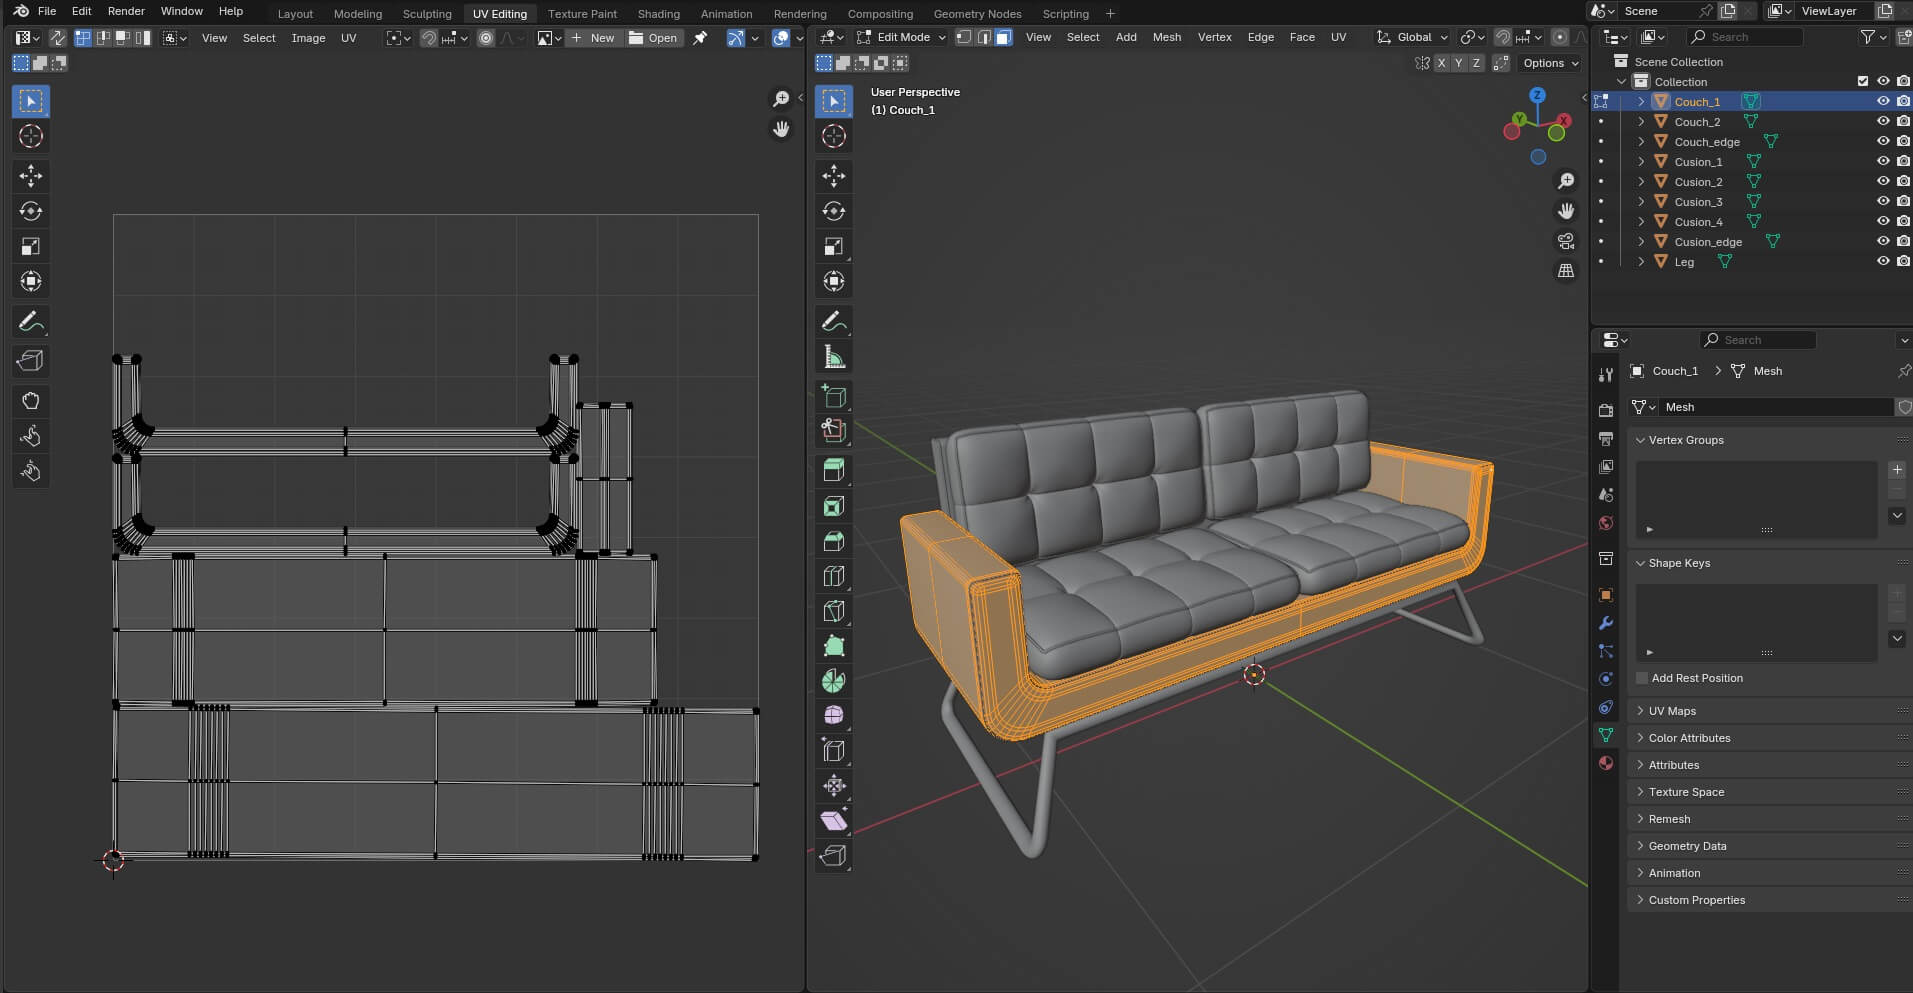Select the Loop Cut tool
The width and height of the screenshot is (1913, 993).
[x=834, y=576]
